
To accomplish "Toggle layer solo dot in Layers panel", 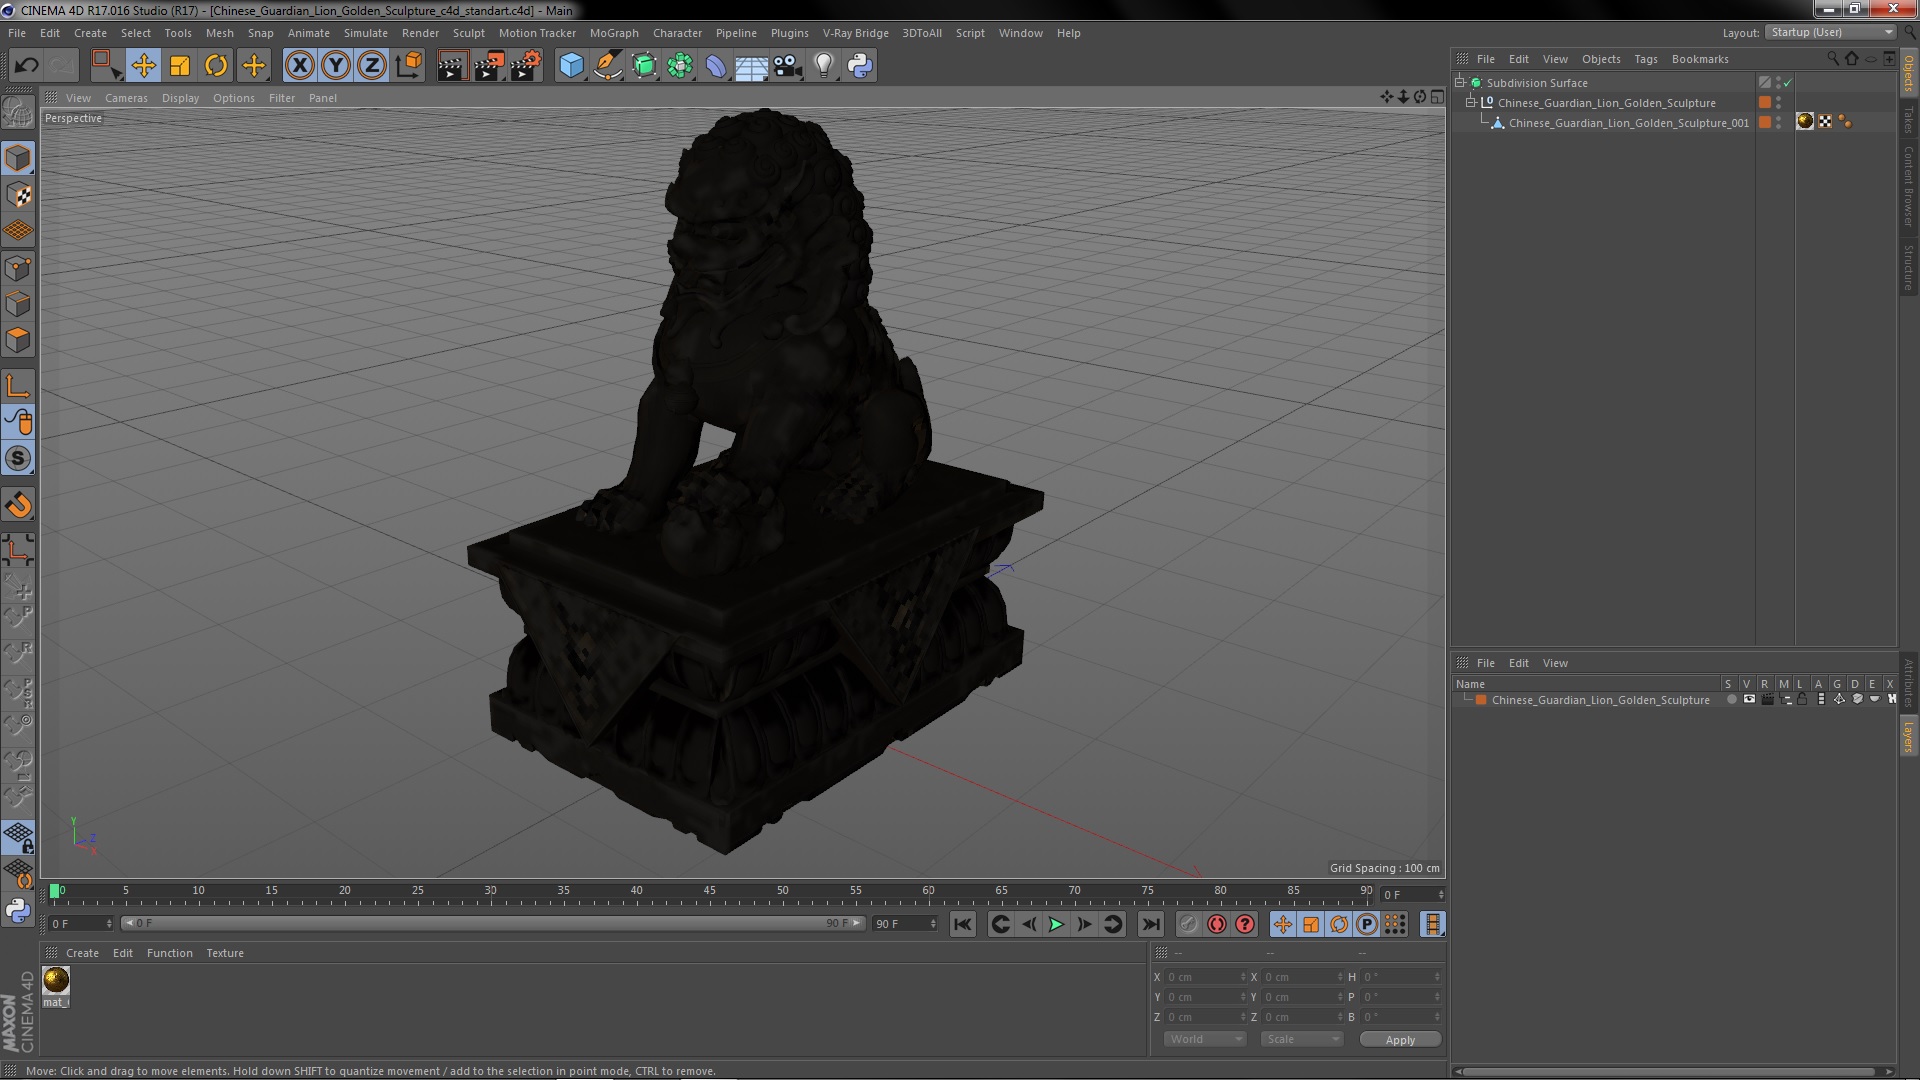I will (x=1731, y=699).
